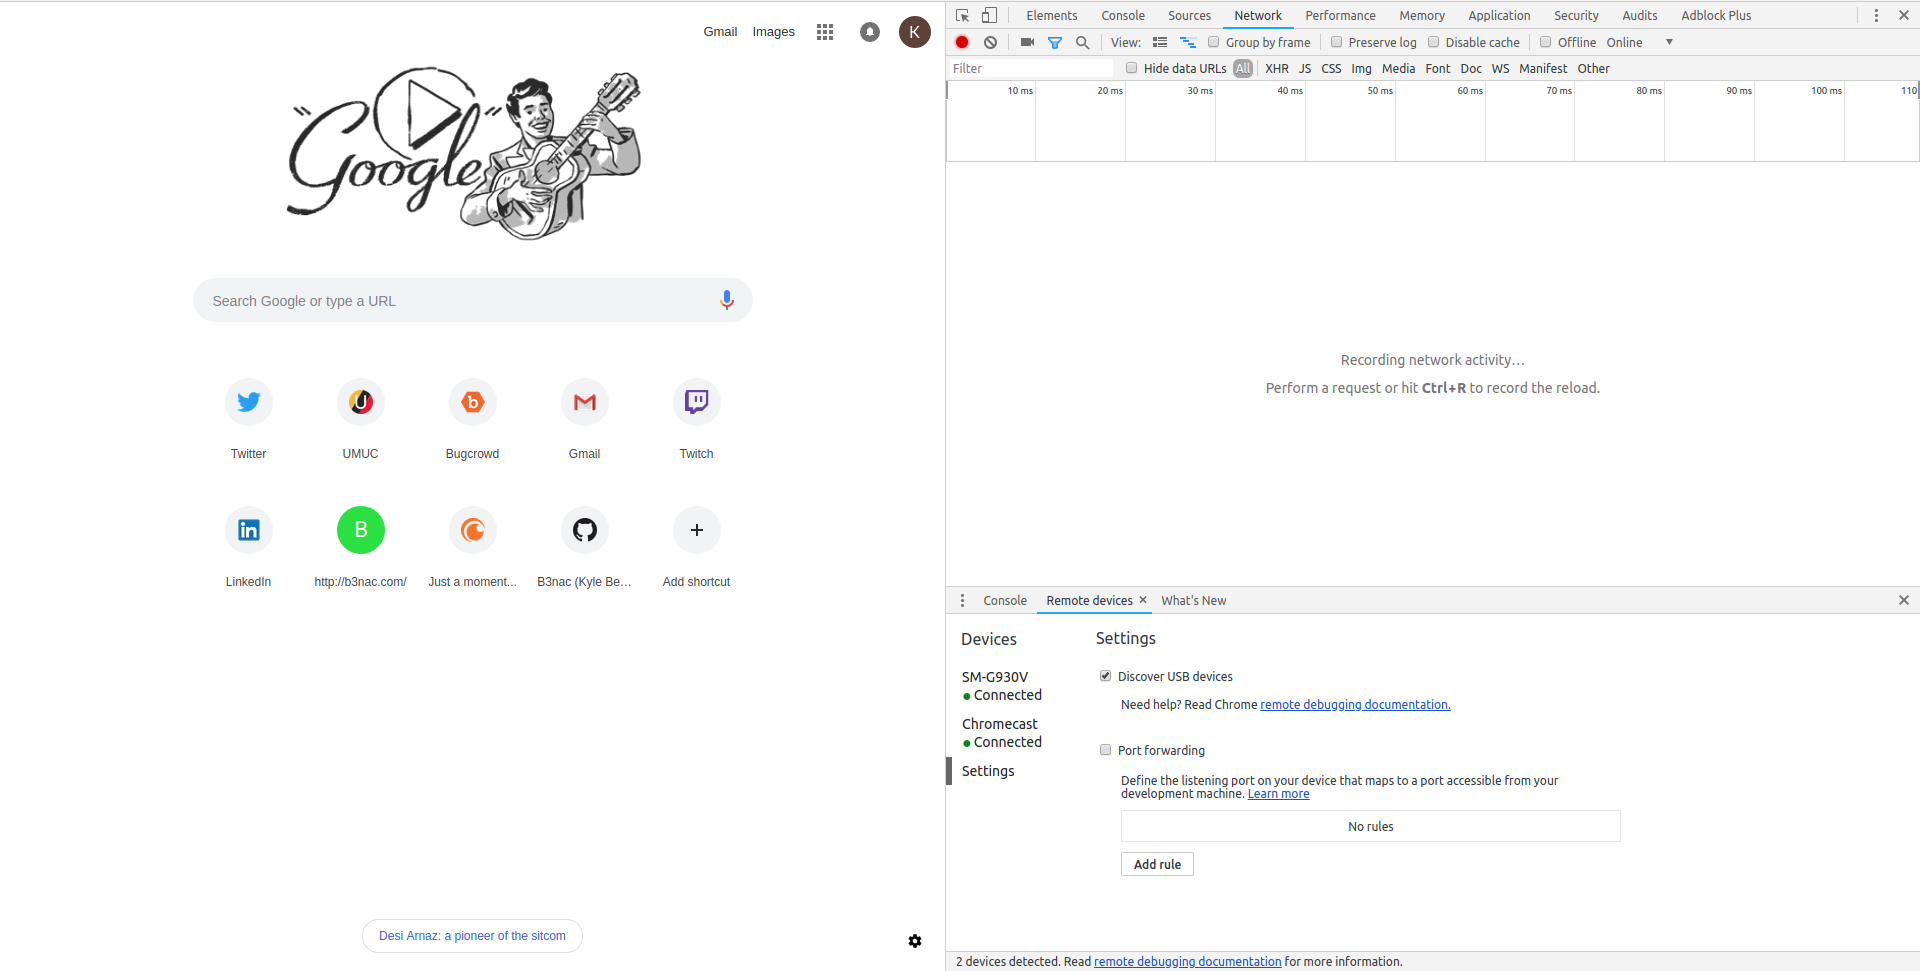The width and height of the screenshot is (1920, 971).
Task: Click the capture screenshots camera icon
Action: 1027,42
